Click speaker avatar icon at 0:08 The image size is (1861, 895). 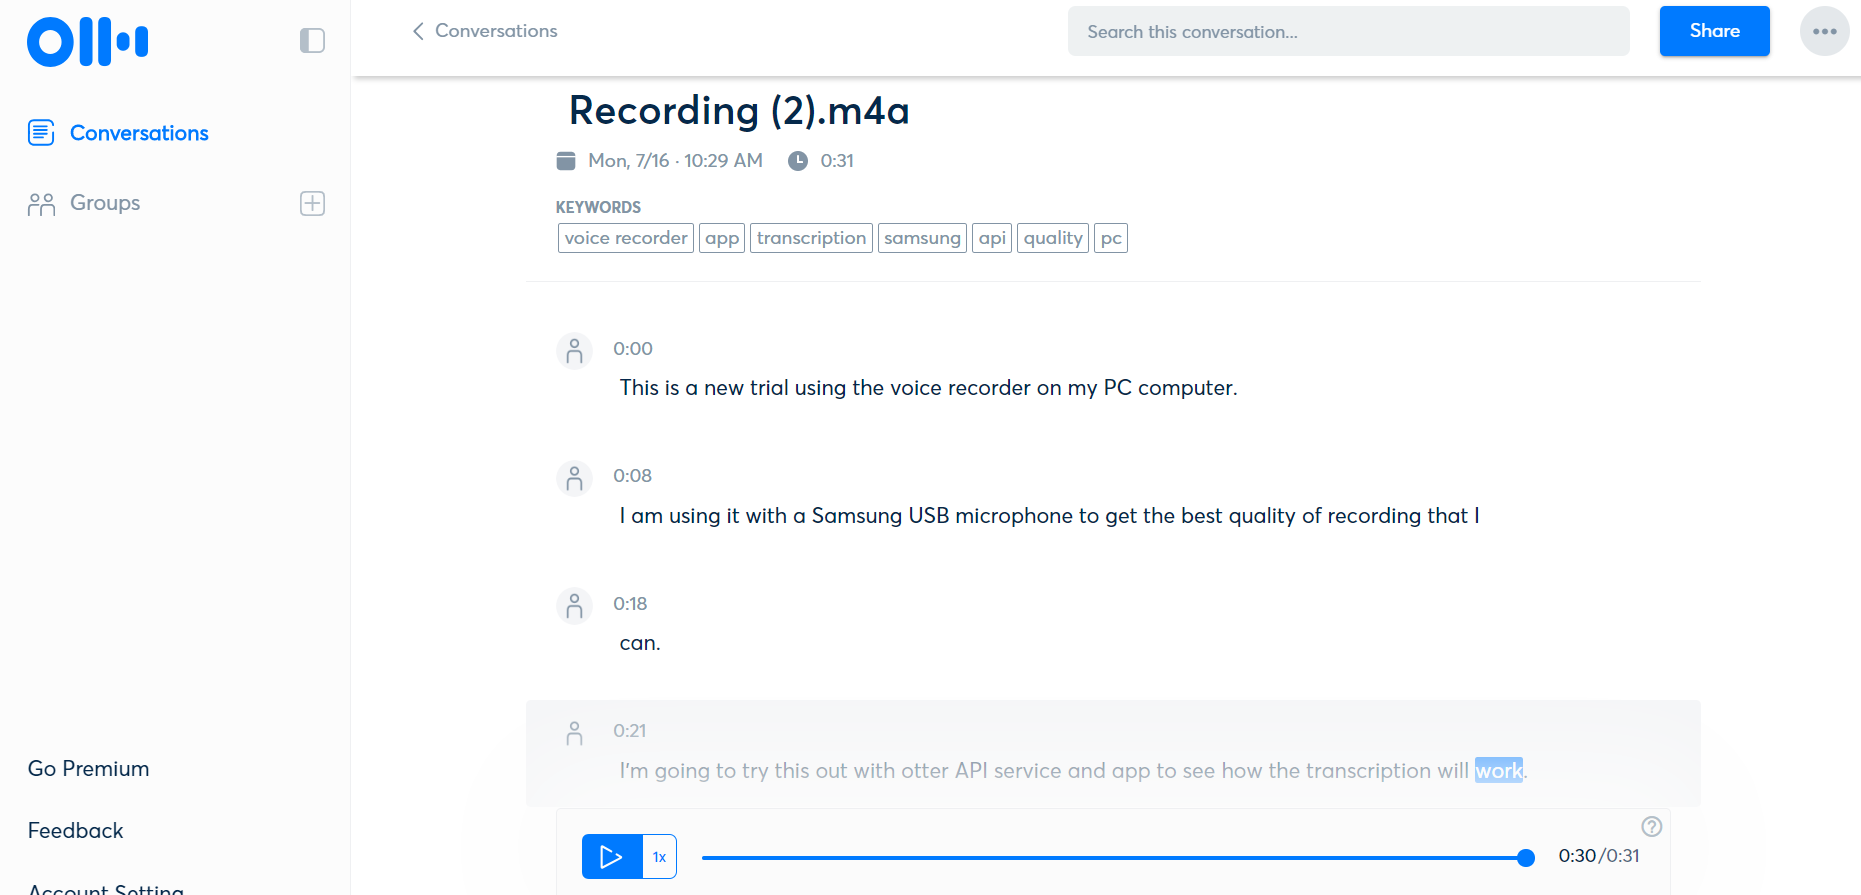pyautogui.click(x=574, y=479)
